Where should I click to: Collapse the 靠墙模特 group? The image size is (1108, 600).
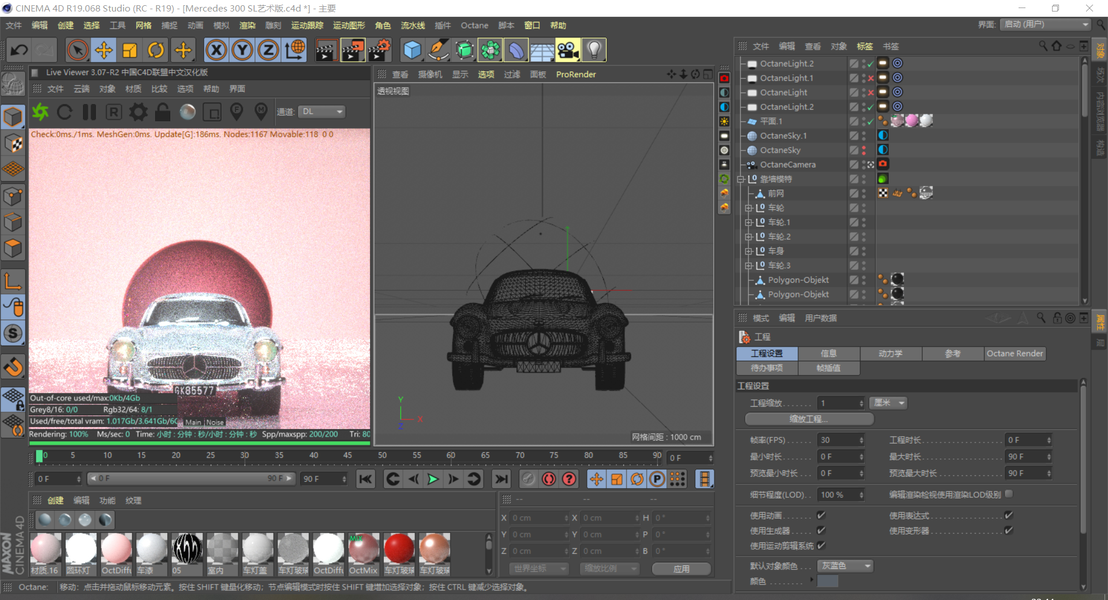click(x=741, y=179)
